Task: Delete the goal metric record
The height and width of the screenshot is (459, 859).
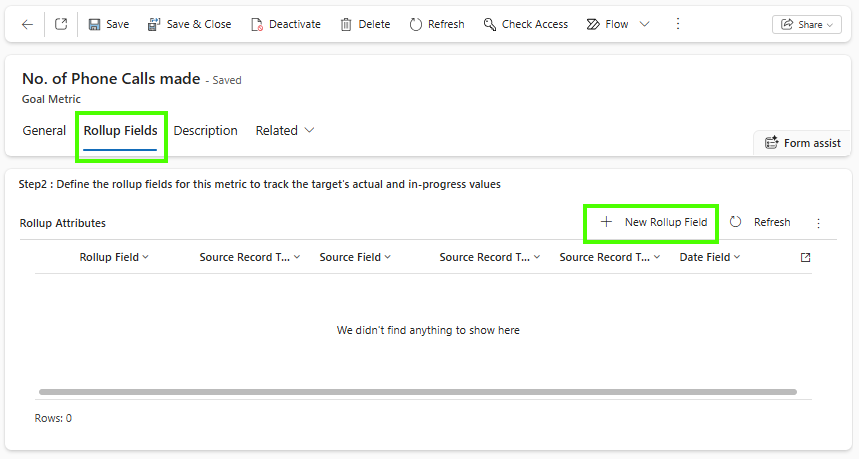Action: (365, 24)
